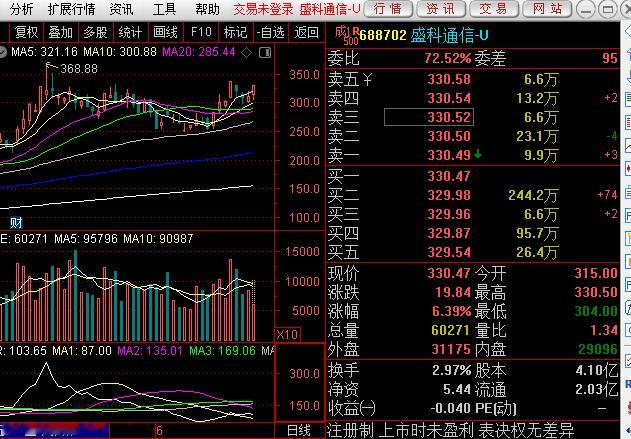Click the 涨幅 value 6.39%

pyautogui.click(x=452, y=311)
